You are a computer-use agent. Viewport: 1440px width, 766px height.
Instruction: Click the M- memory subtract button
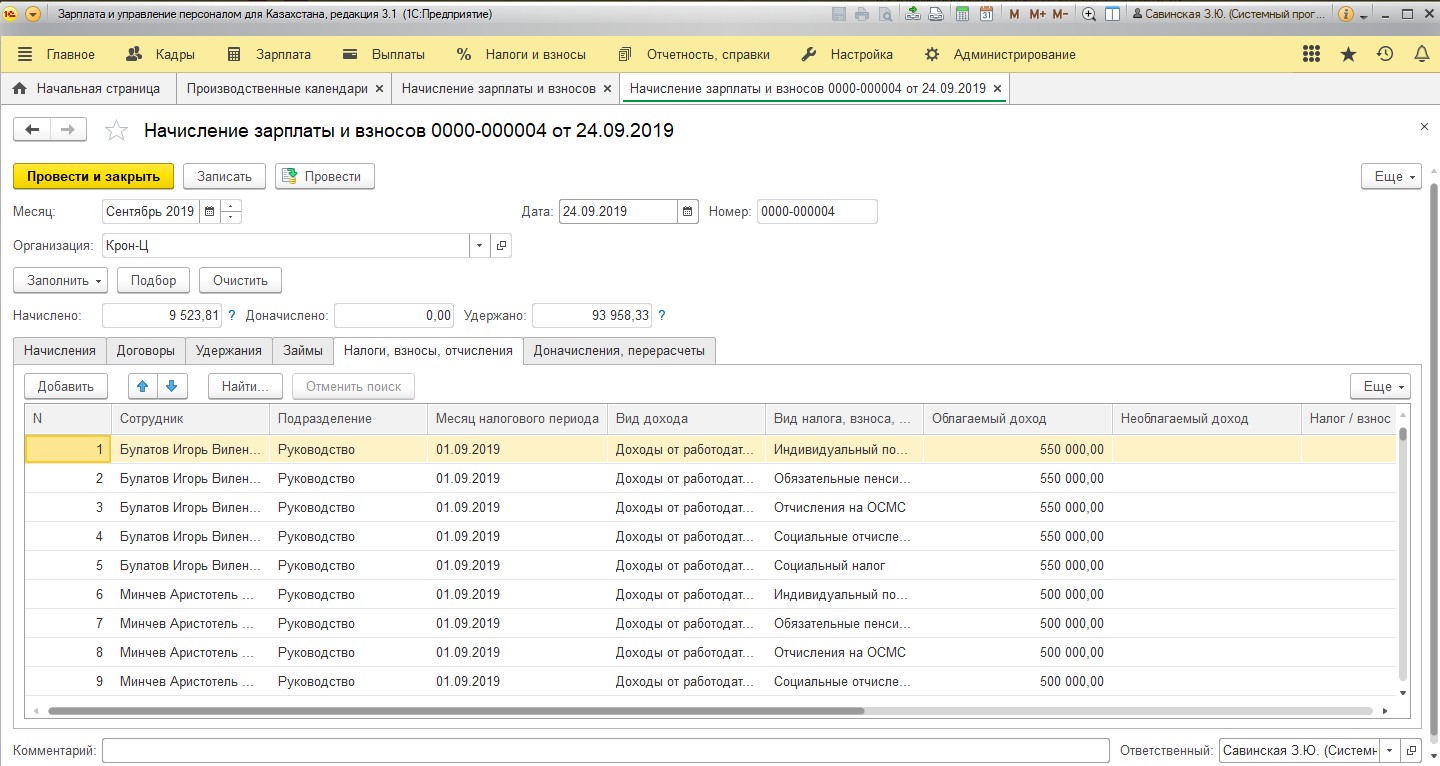pyautogui.click(x=1061, y=14)
